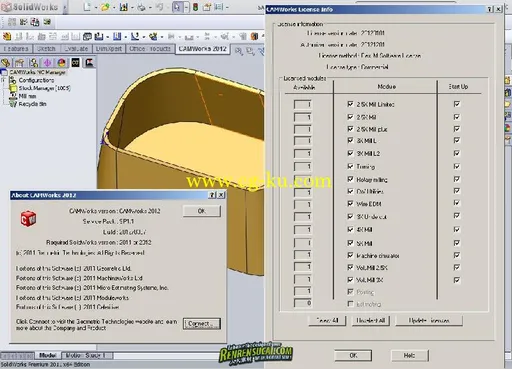Switch to the Sketch tab
The image size is (512, 369).
(46, 49)
